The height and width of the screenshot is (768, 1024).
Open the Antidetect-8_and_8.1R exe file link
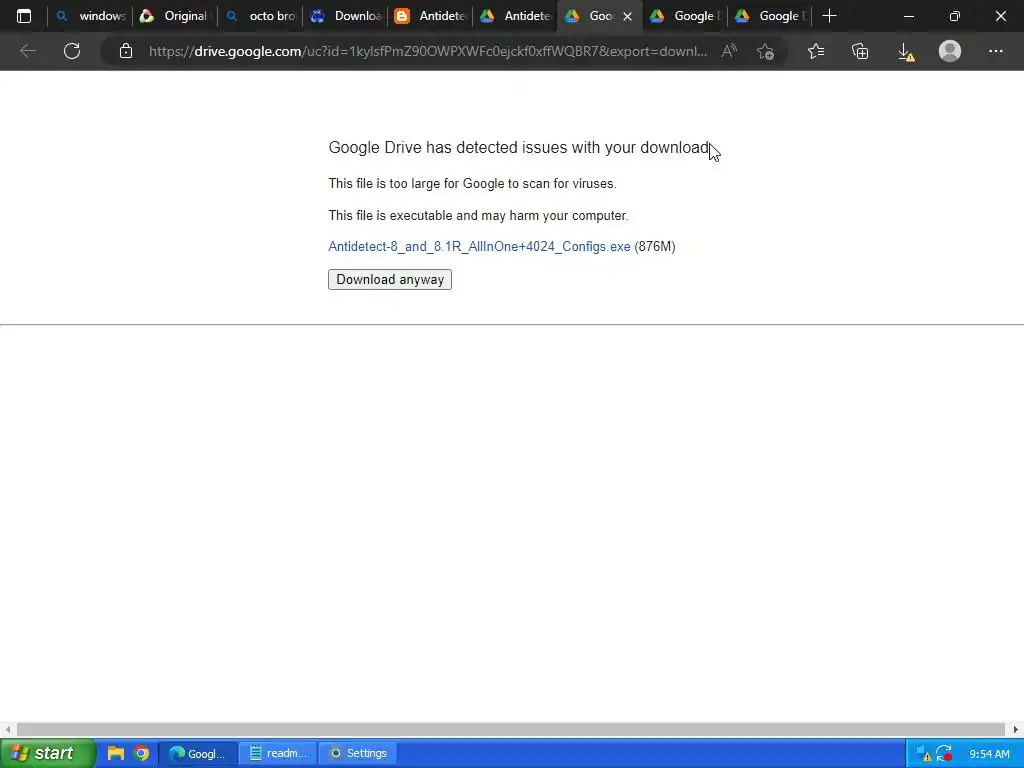coord(479,246)
